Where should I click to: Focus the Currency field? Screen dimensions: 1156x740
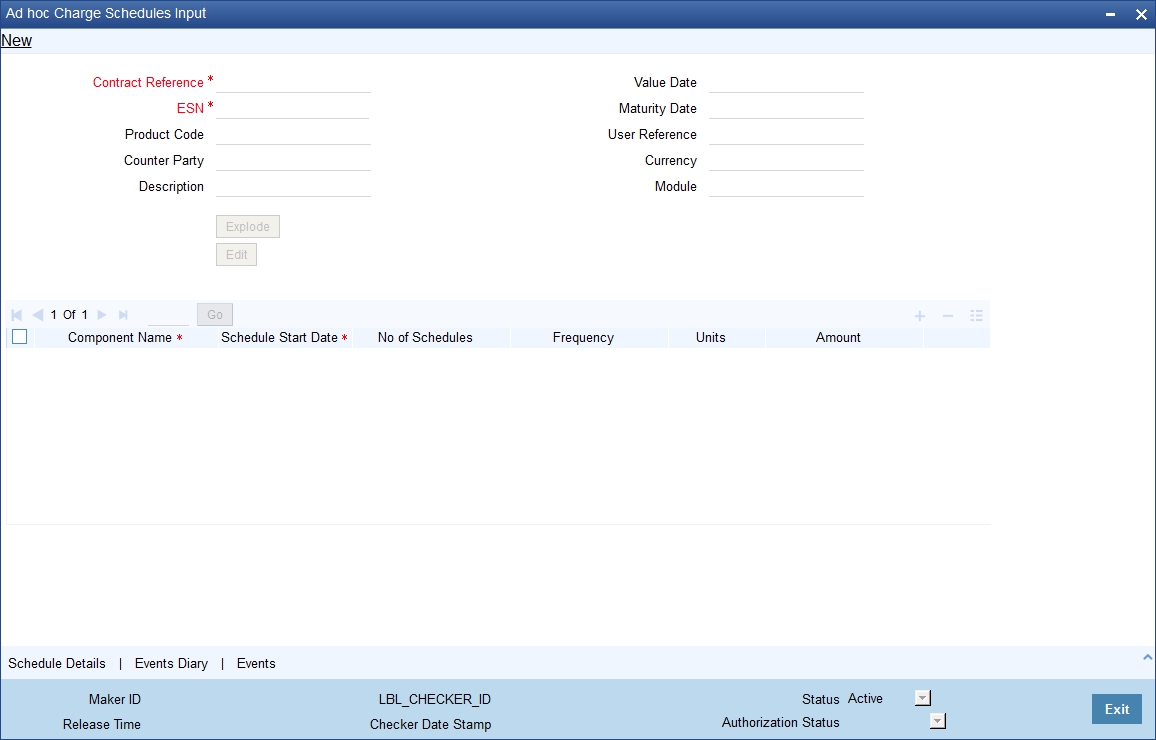coord(787,161)
